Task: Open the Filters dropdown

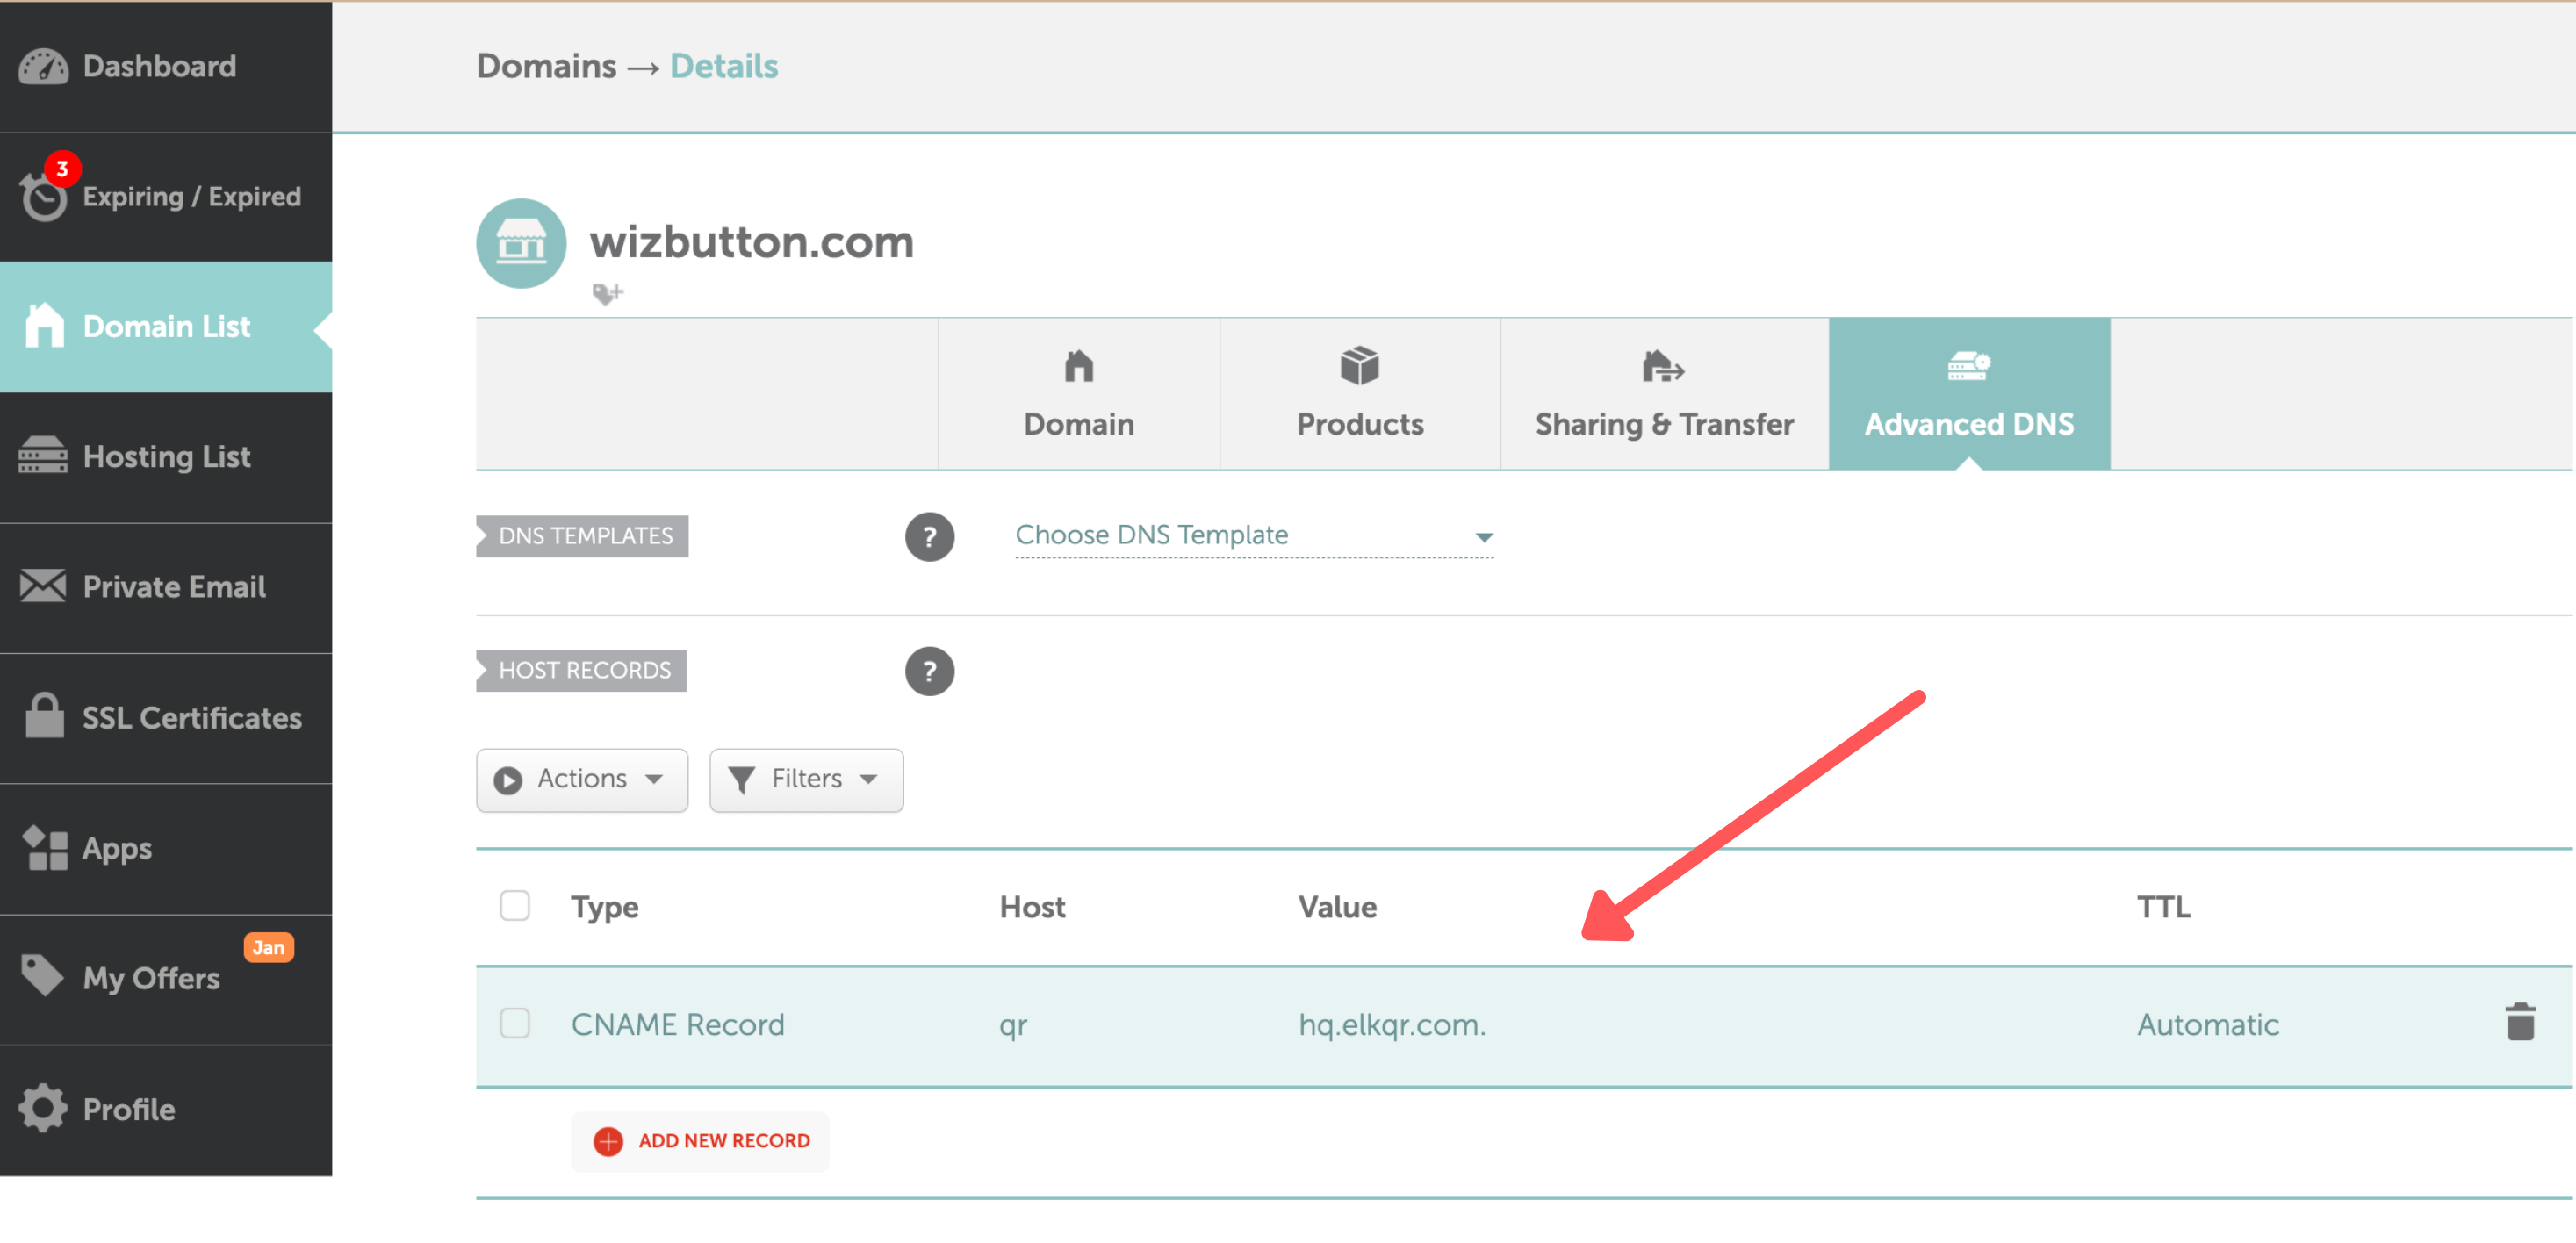Action: 806,779
